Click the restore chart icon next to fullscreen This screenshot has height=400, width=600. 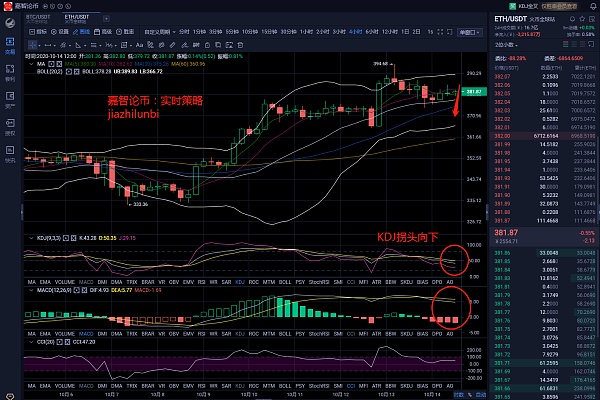coord(450,32)
